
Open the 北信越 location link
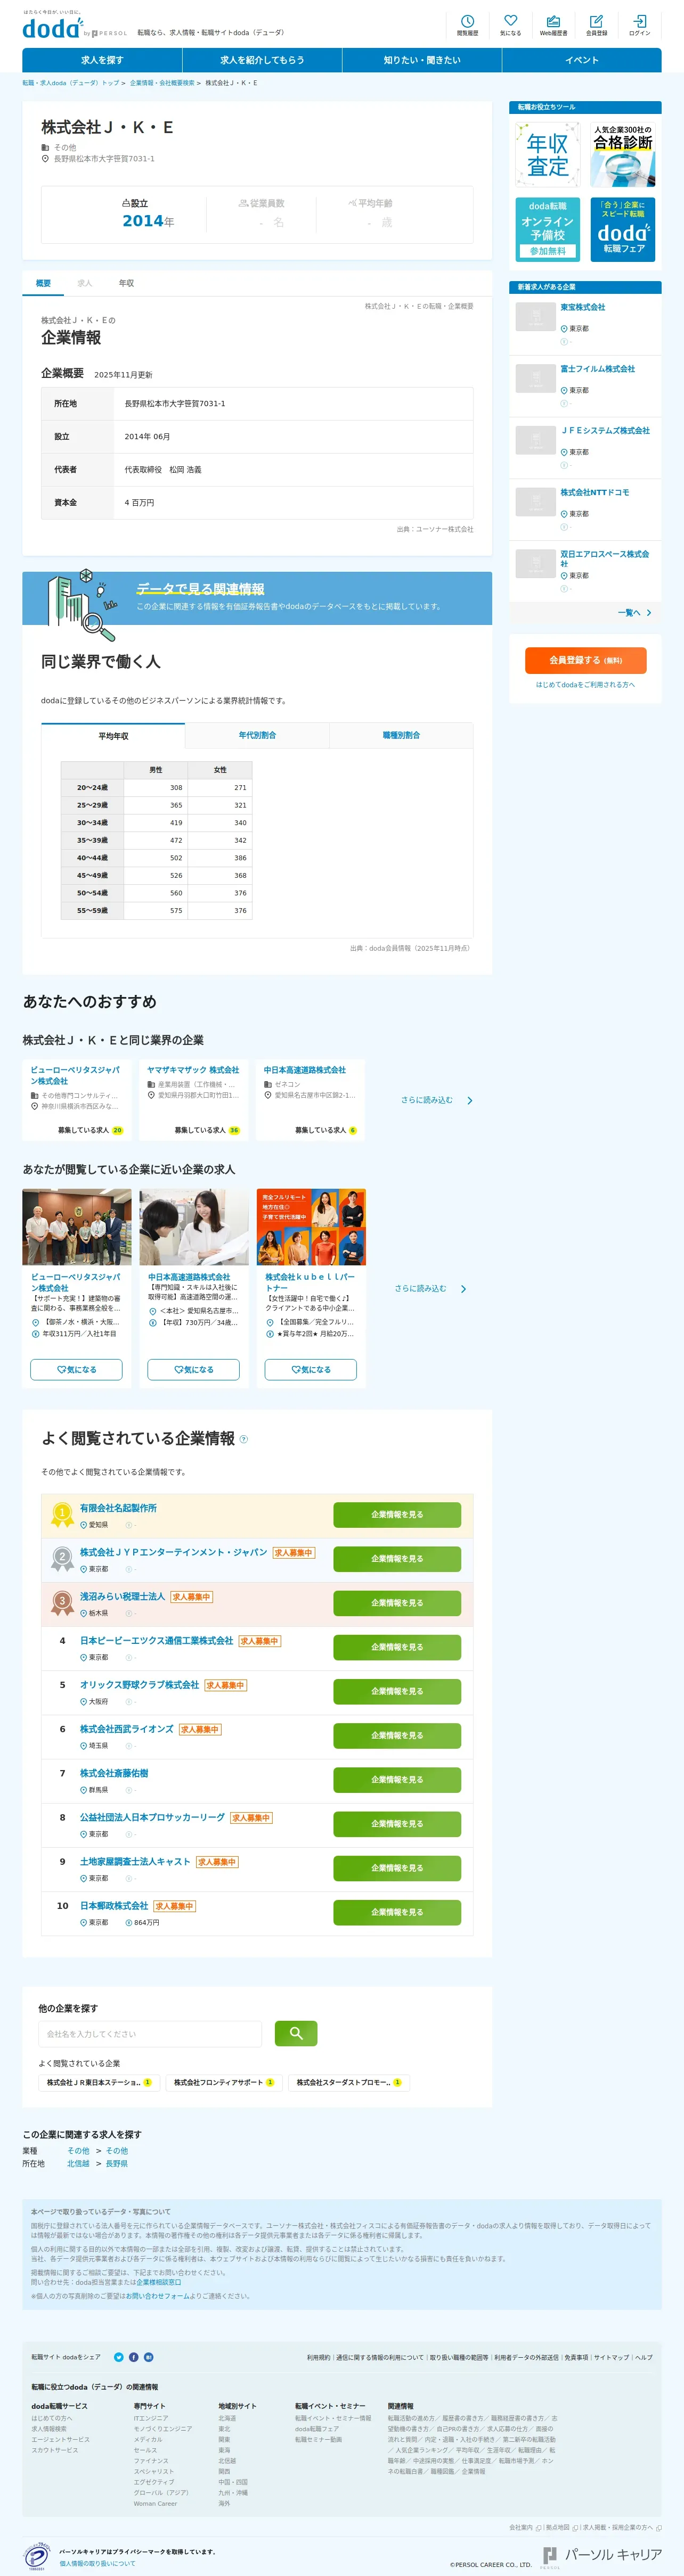pyautogui.click(x=78, y=2163)
